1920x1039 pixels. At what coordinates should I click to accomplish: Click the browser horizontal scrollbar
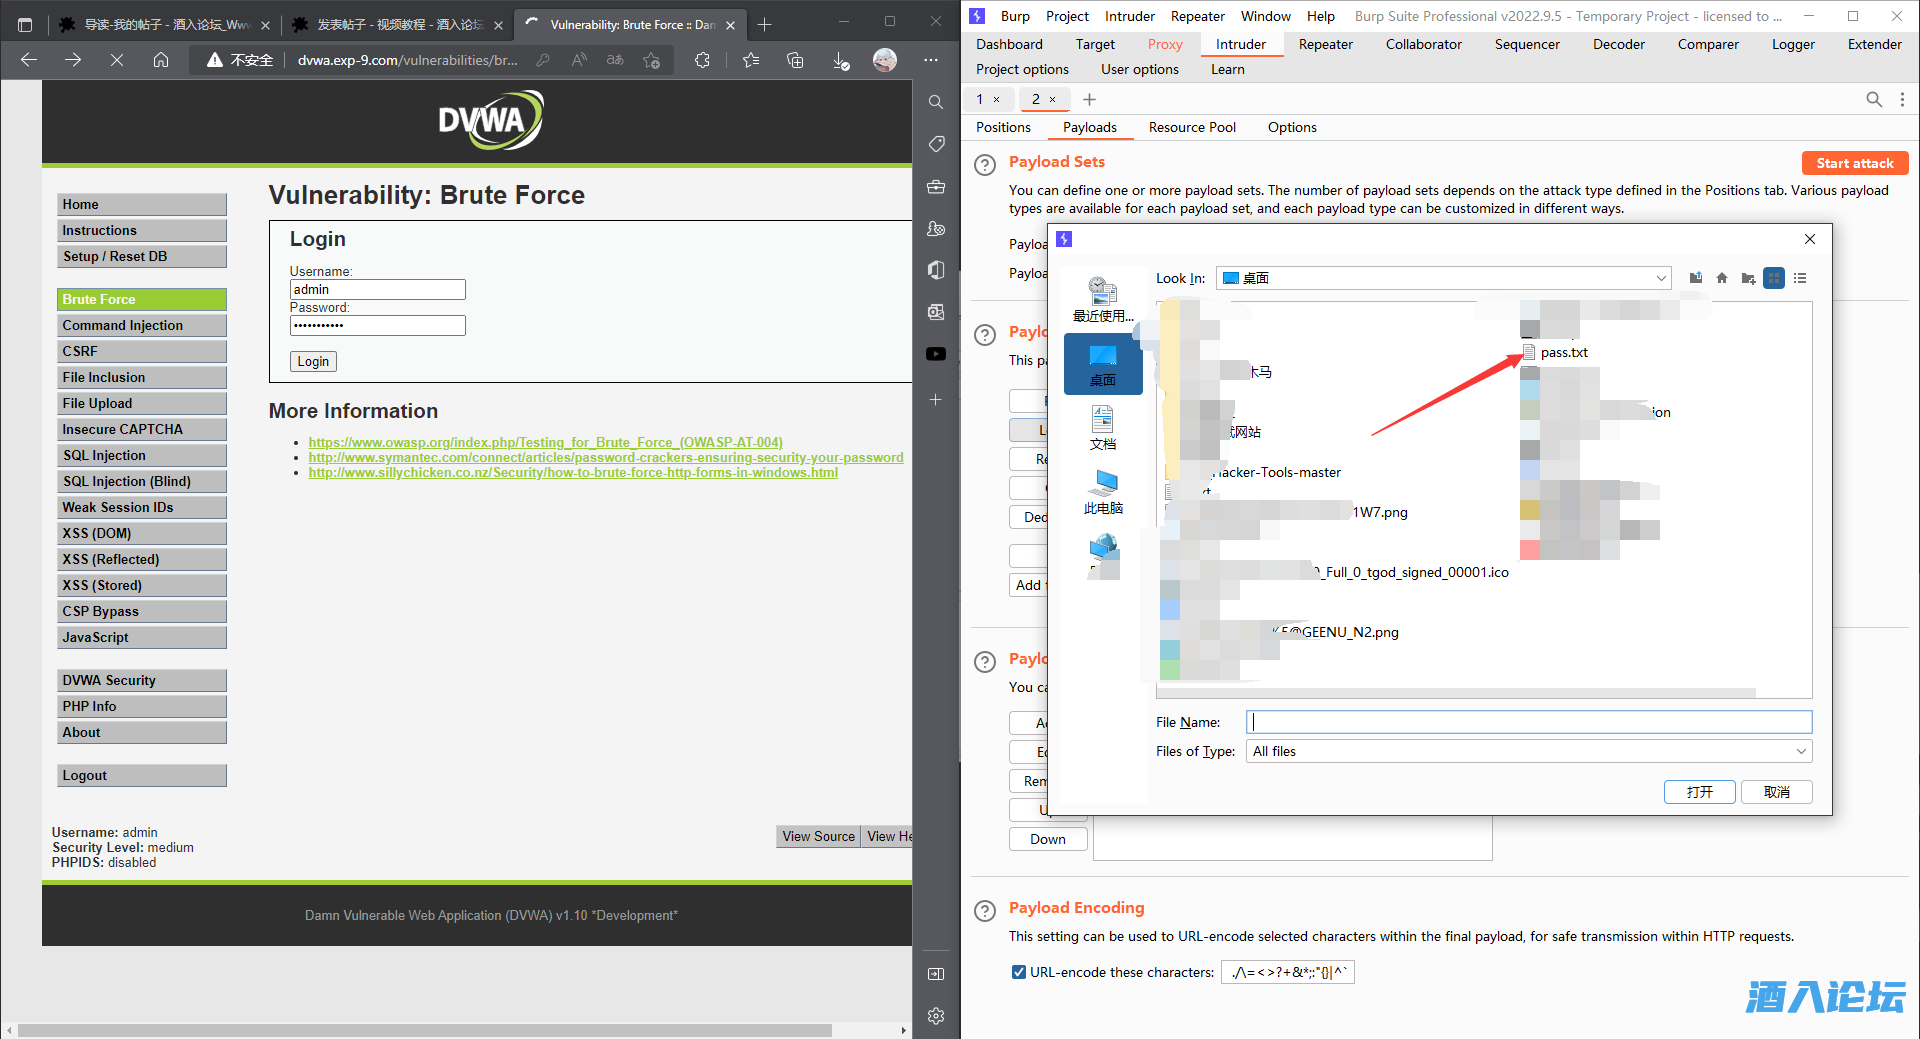[425, 1030]
